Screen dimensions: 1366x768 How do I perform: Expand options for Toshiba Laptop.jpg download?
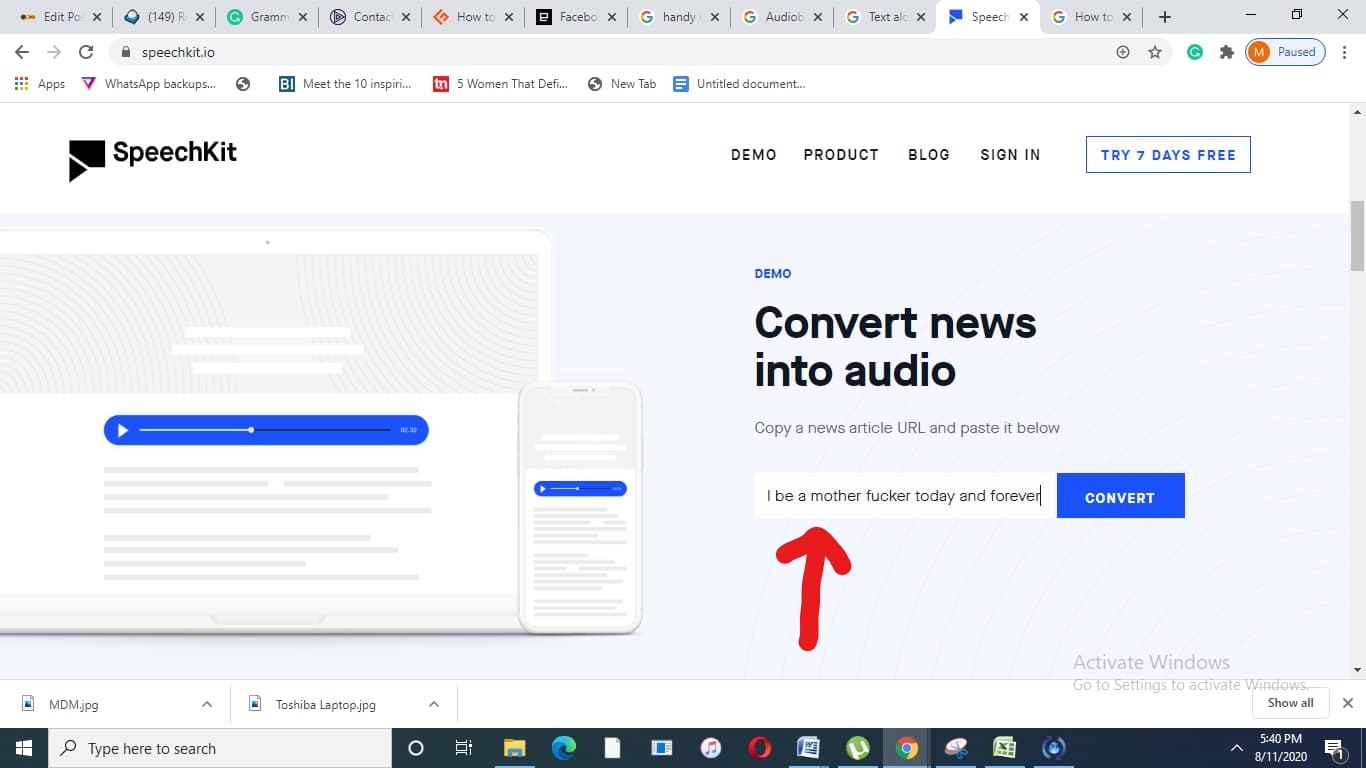pyautogui.click(x=434, y=704)
